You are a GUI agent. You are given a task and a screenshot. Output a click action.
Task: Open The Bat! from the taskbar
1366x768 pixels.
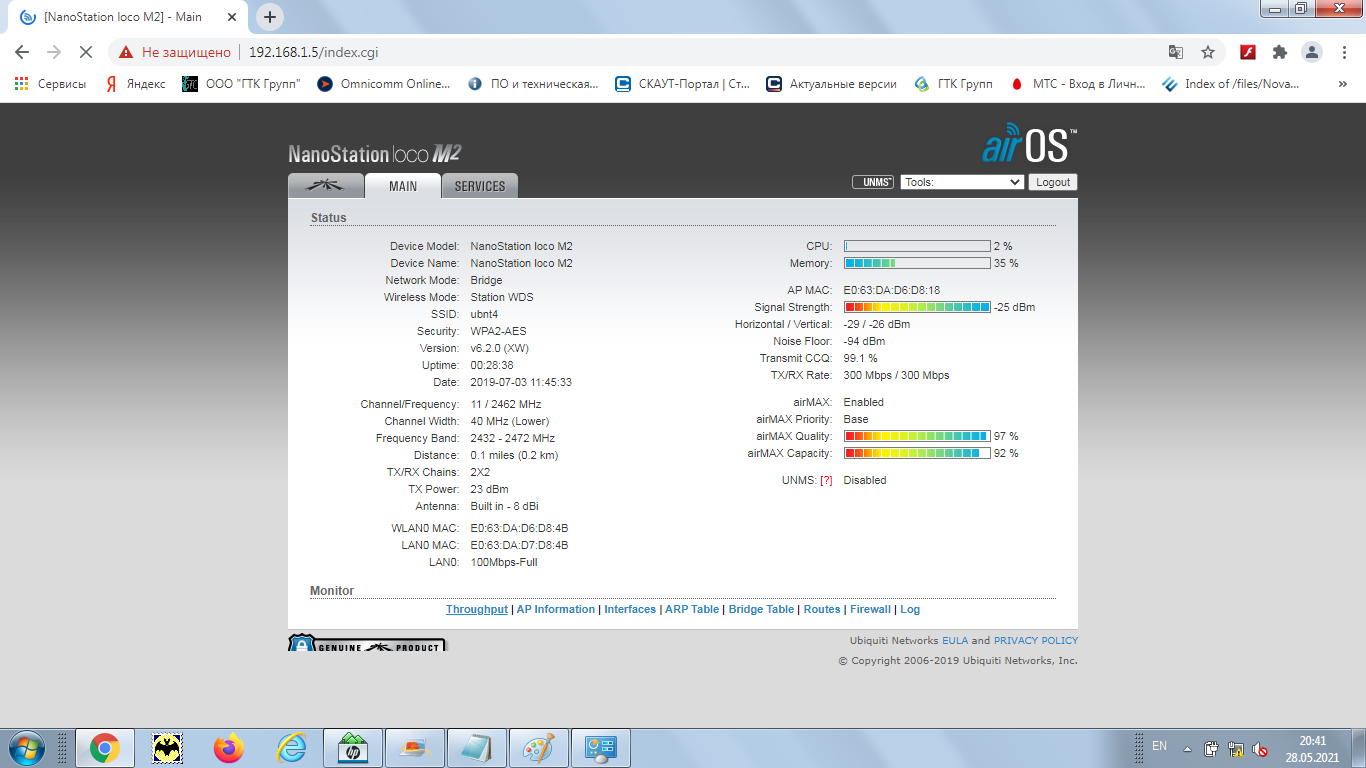[x=167, y=748]
